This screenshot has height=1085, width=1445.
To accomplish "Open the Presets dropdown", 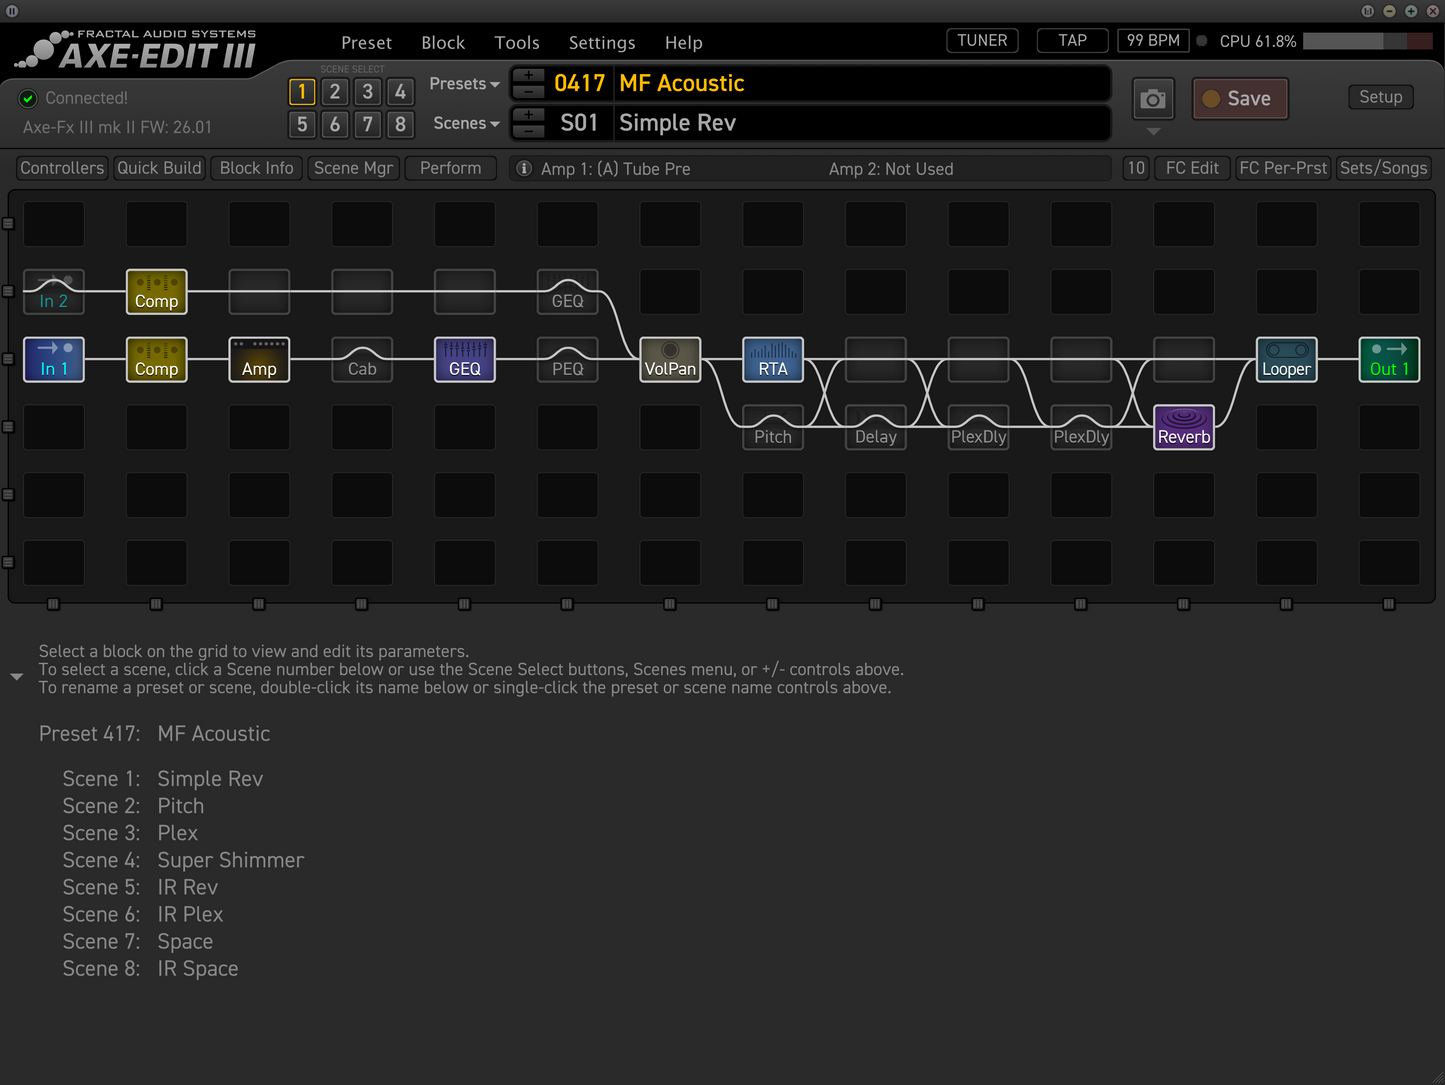I will coord(464,84).
